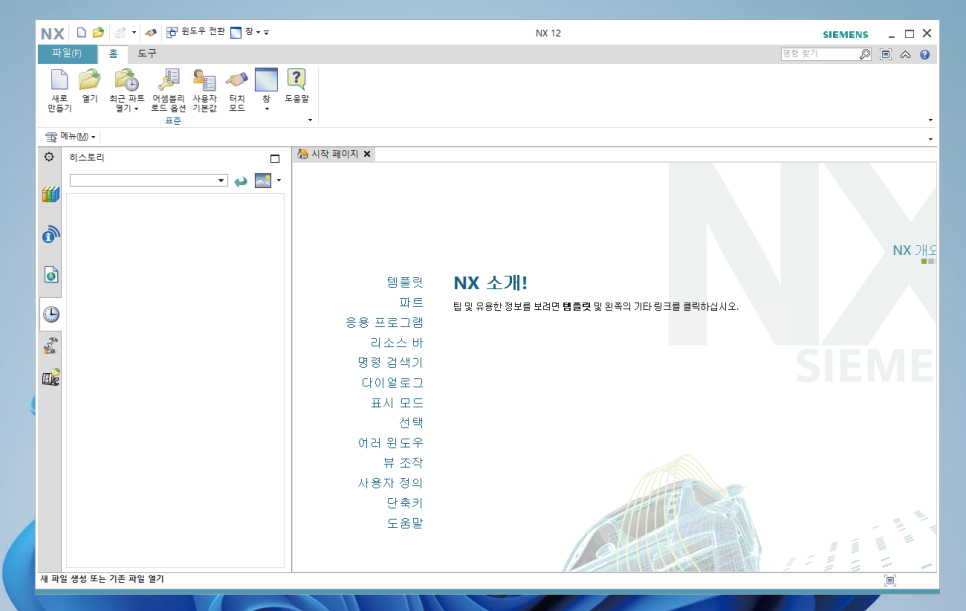
Task: Open the 리소스 바 link
Action: pos(397,342)
